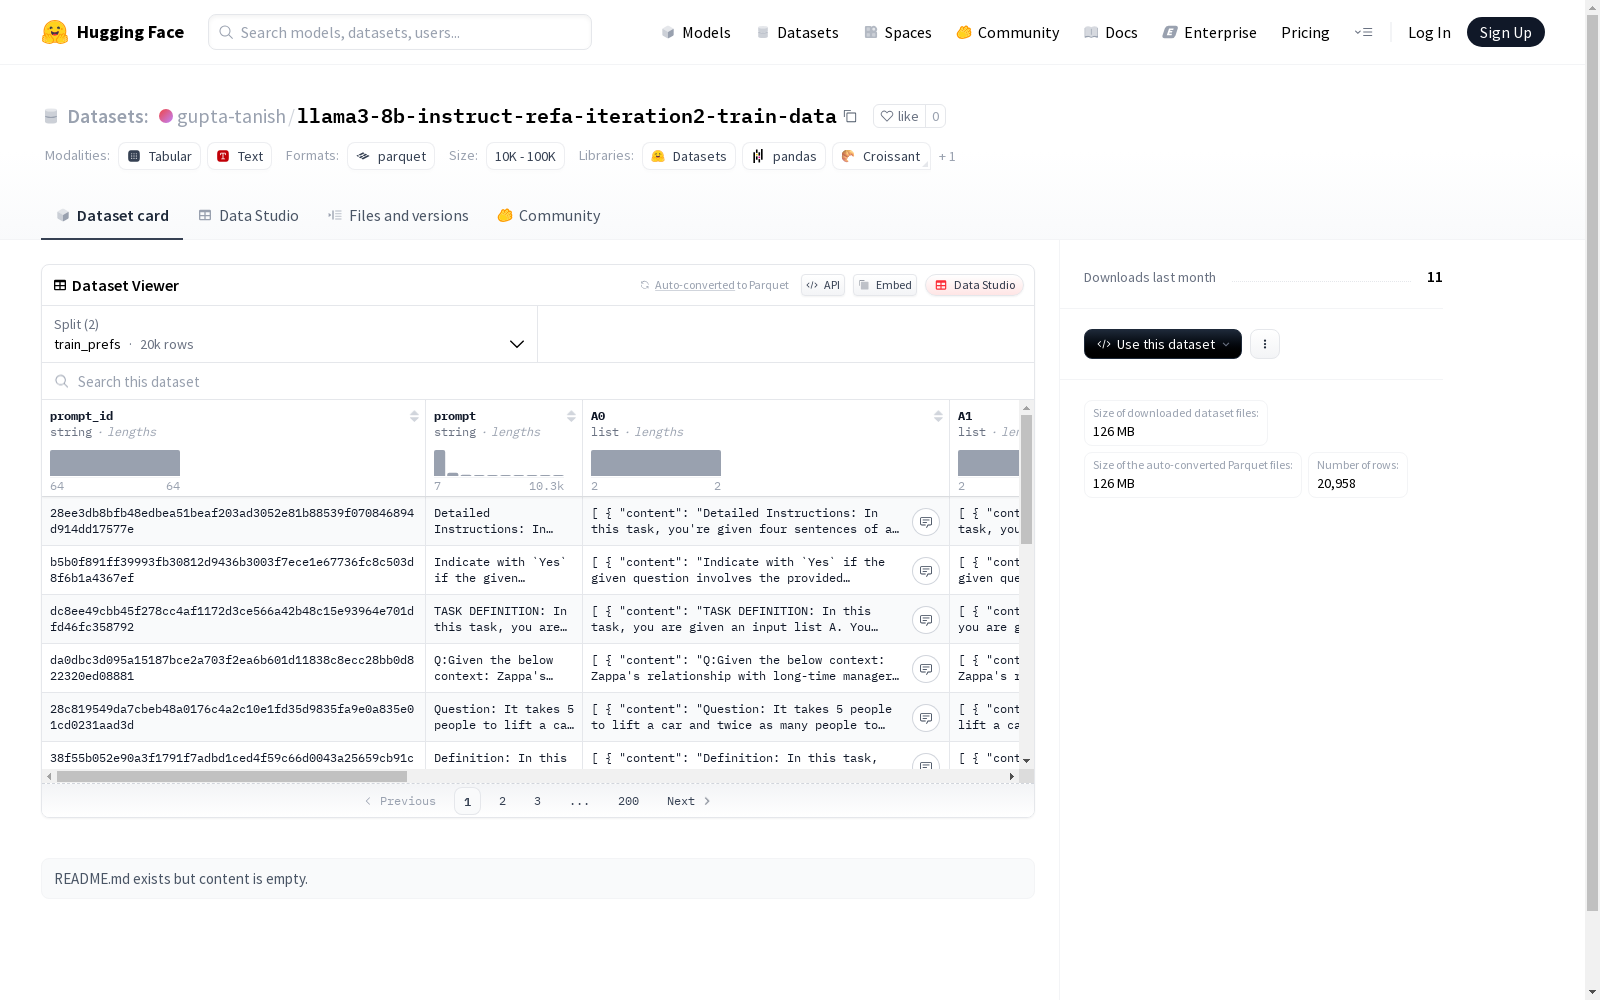
Task: Select the Text modality tag
Action: point(240,156)
